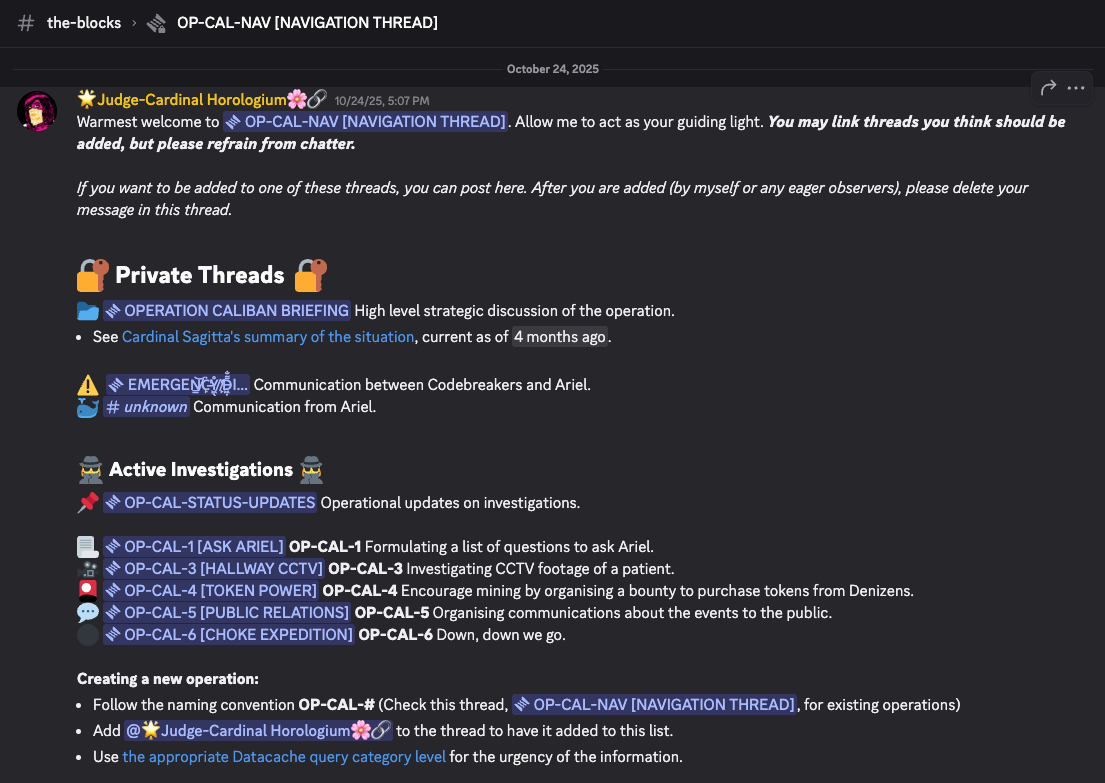Click the pushpin emoji before OP-CAL-STATUS-UPDATES
Viewport: 1105px width, 783px height.
pos(88,502)
